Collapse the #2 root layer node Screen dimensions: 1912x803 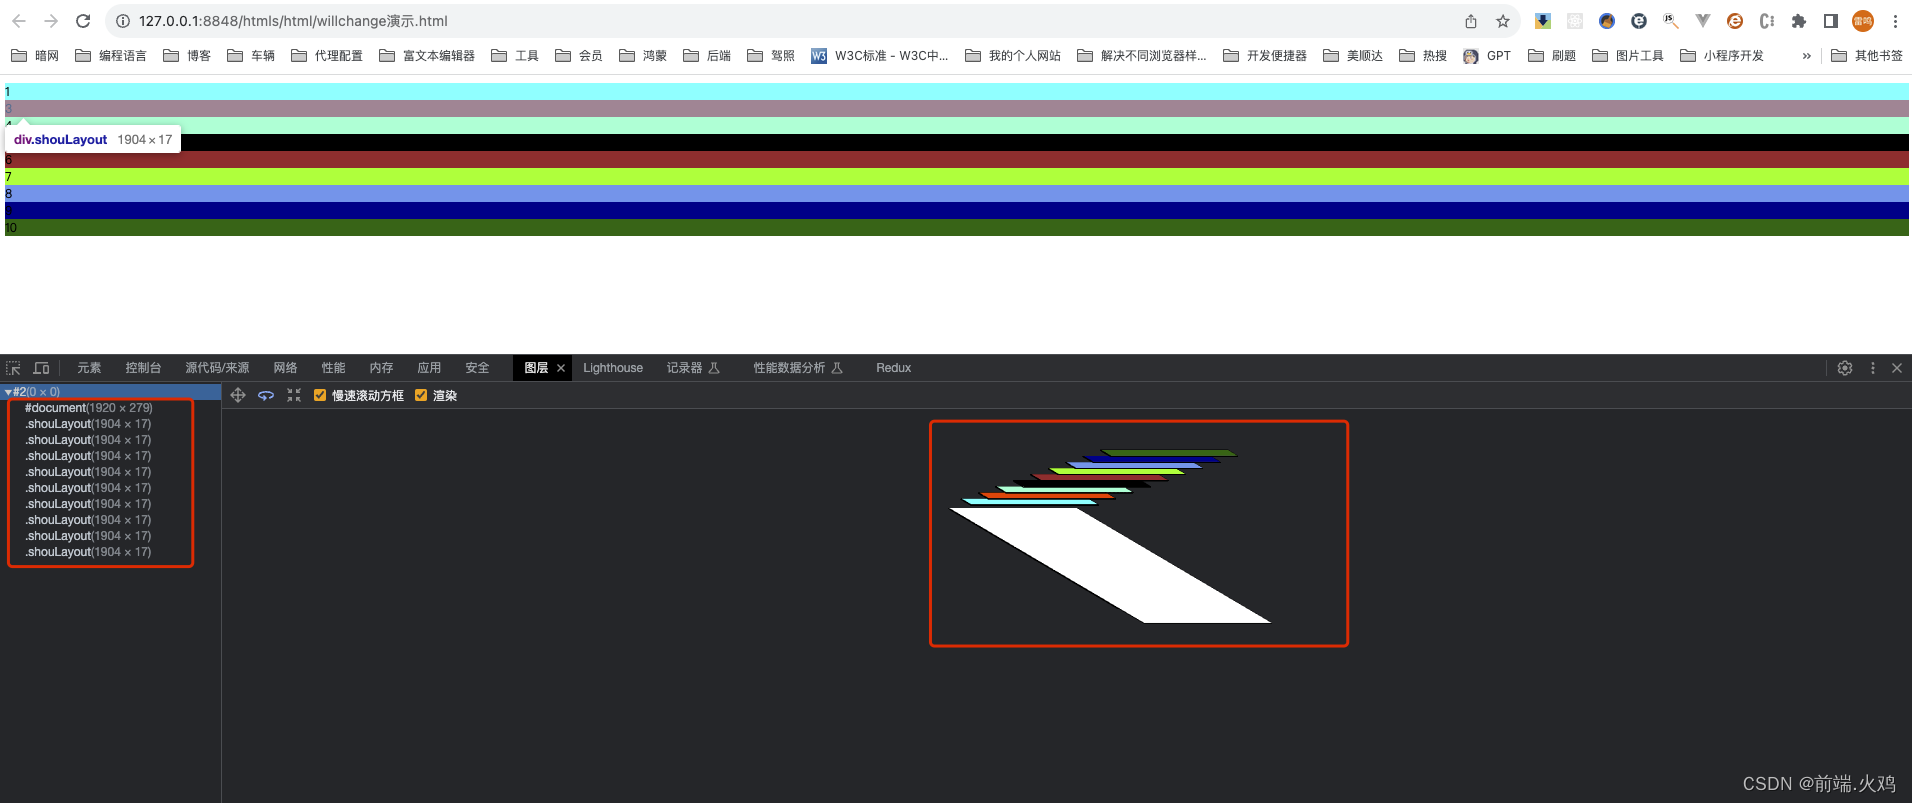click(x=8, y=392)
